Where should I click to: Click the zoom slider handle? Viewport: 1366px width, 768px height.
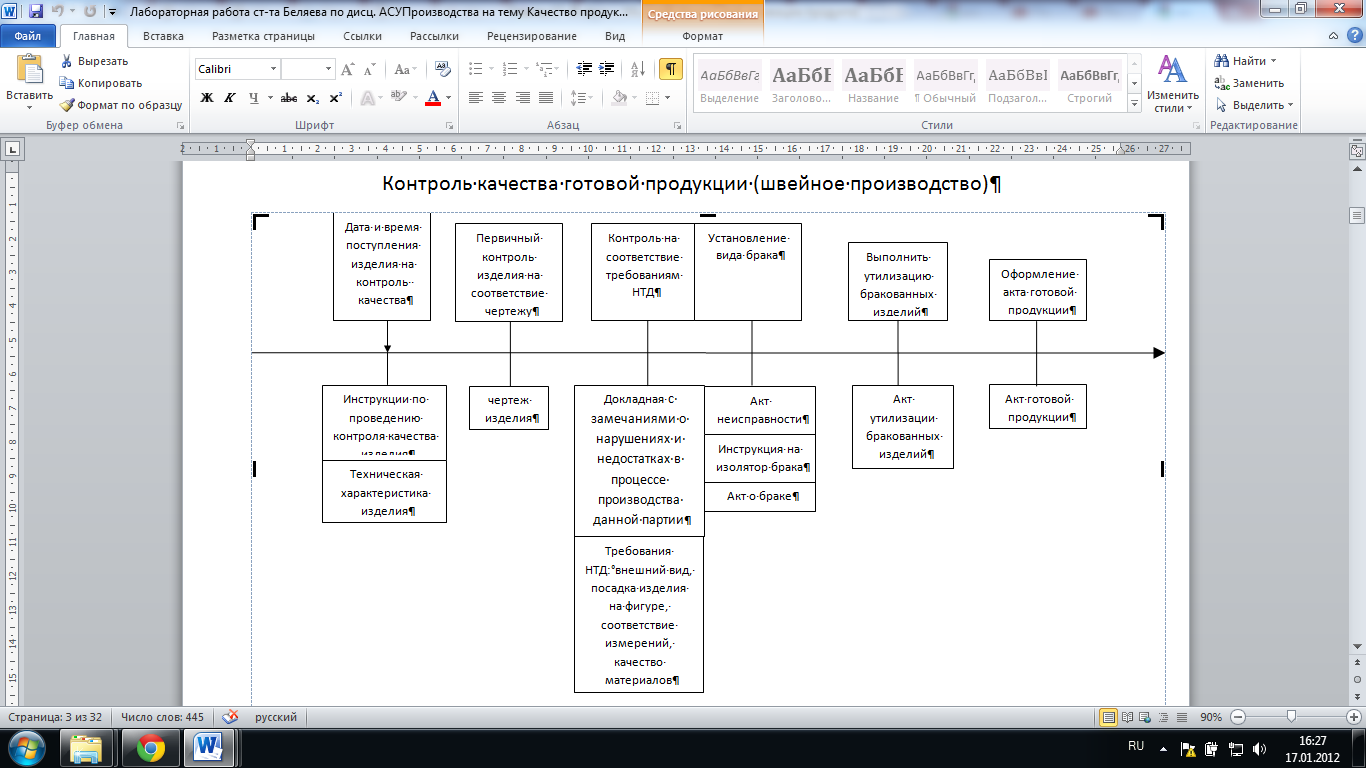tap(1292, 717)
